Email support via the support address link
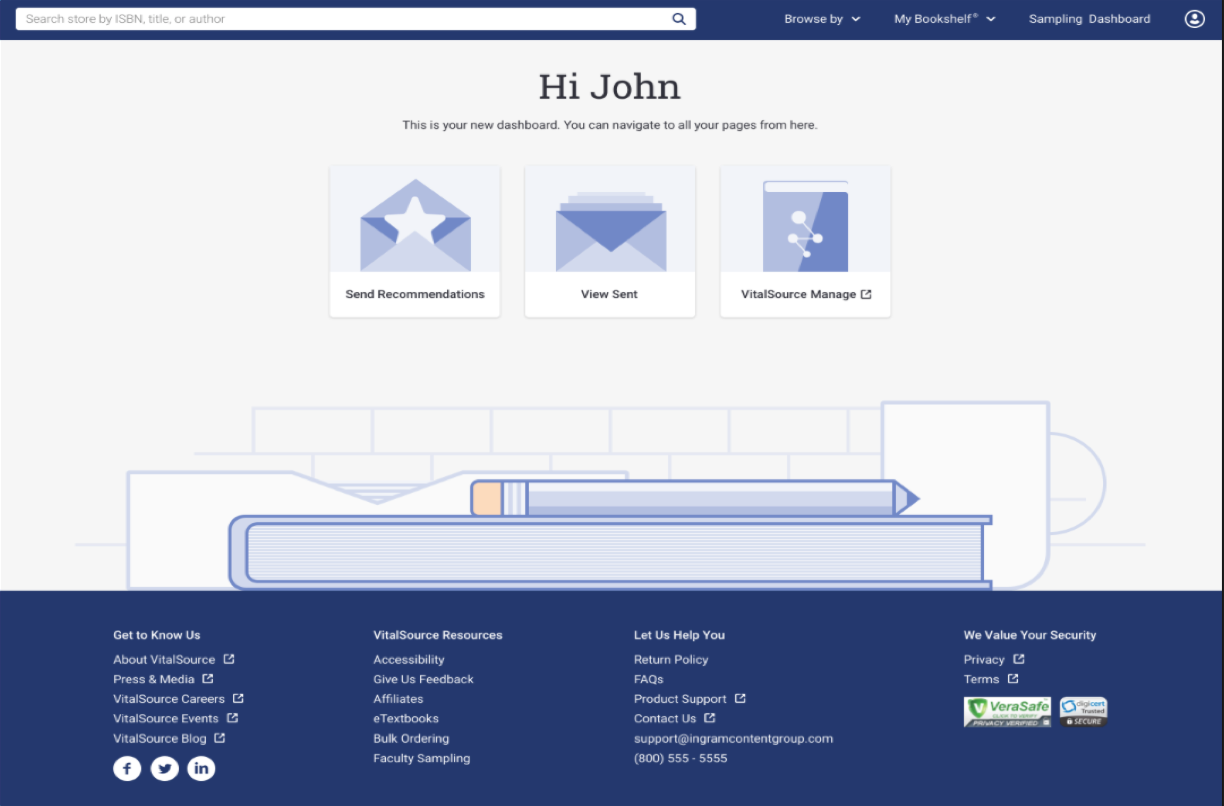Viewport: 1224px width, 806px height. point(733,738)
